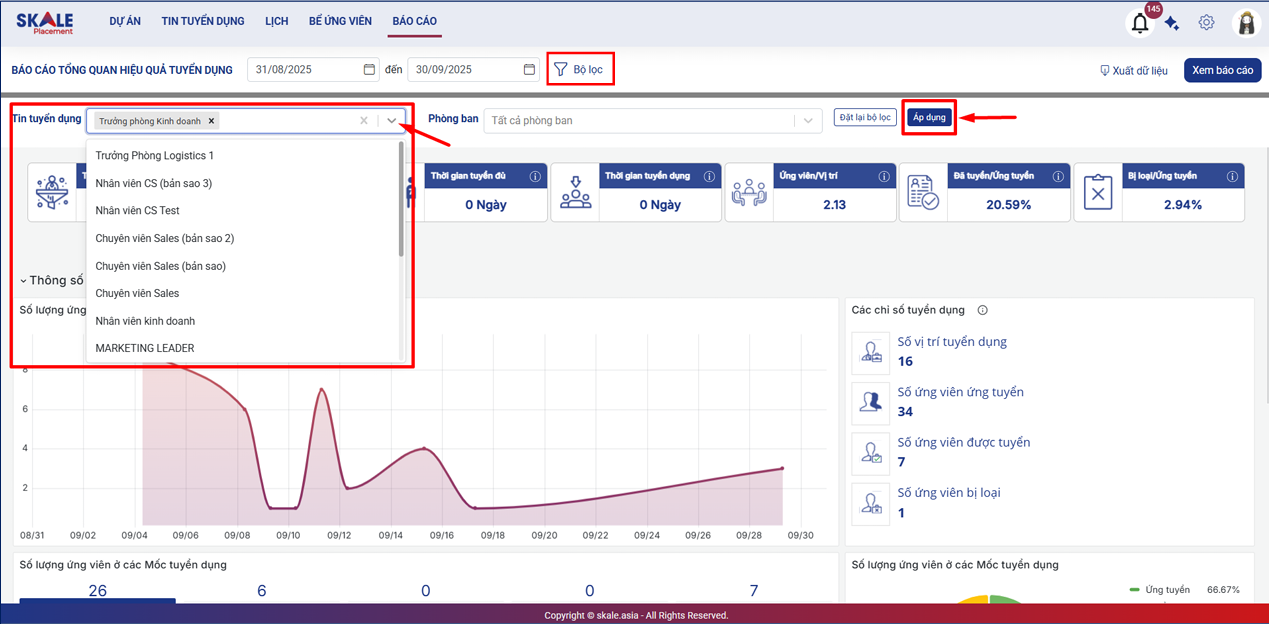
Task: Click the dropdown list scrollbar
Action: tap(401, 200)
